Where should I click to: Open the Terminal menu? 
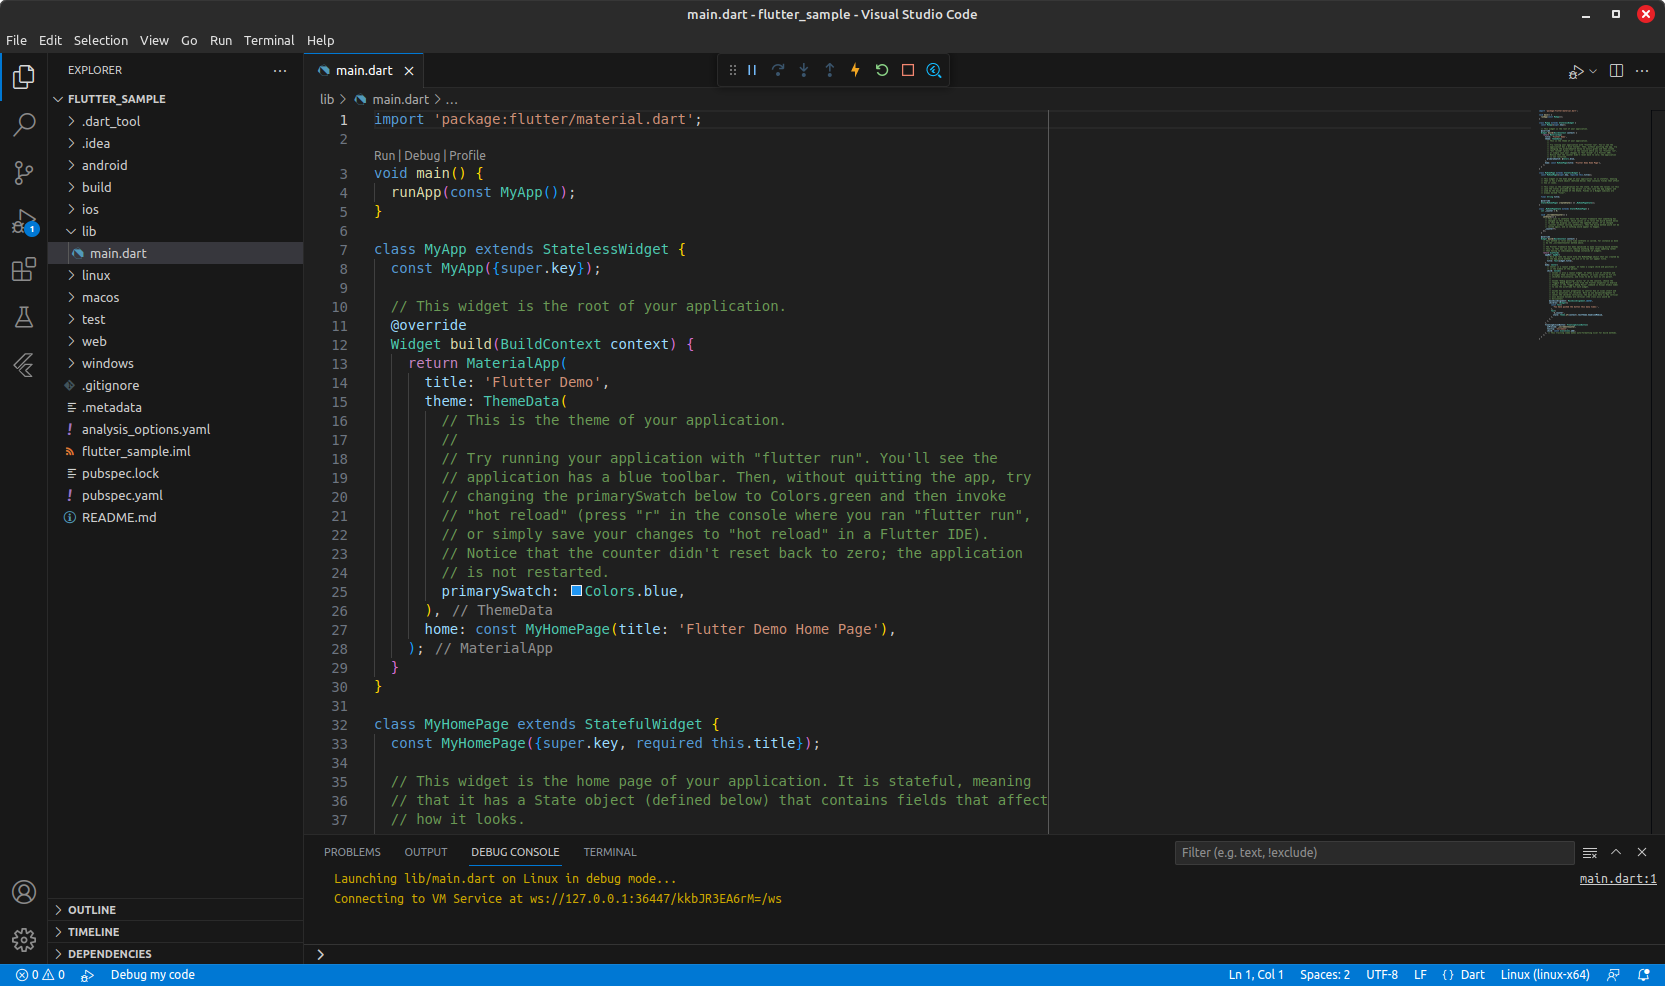269,40
